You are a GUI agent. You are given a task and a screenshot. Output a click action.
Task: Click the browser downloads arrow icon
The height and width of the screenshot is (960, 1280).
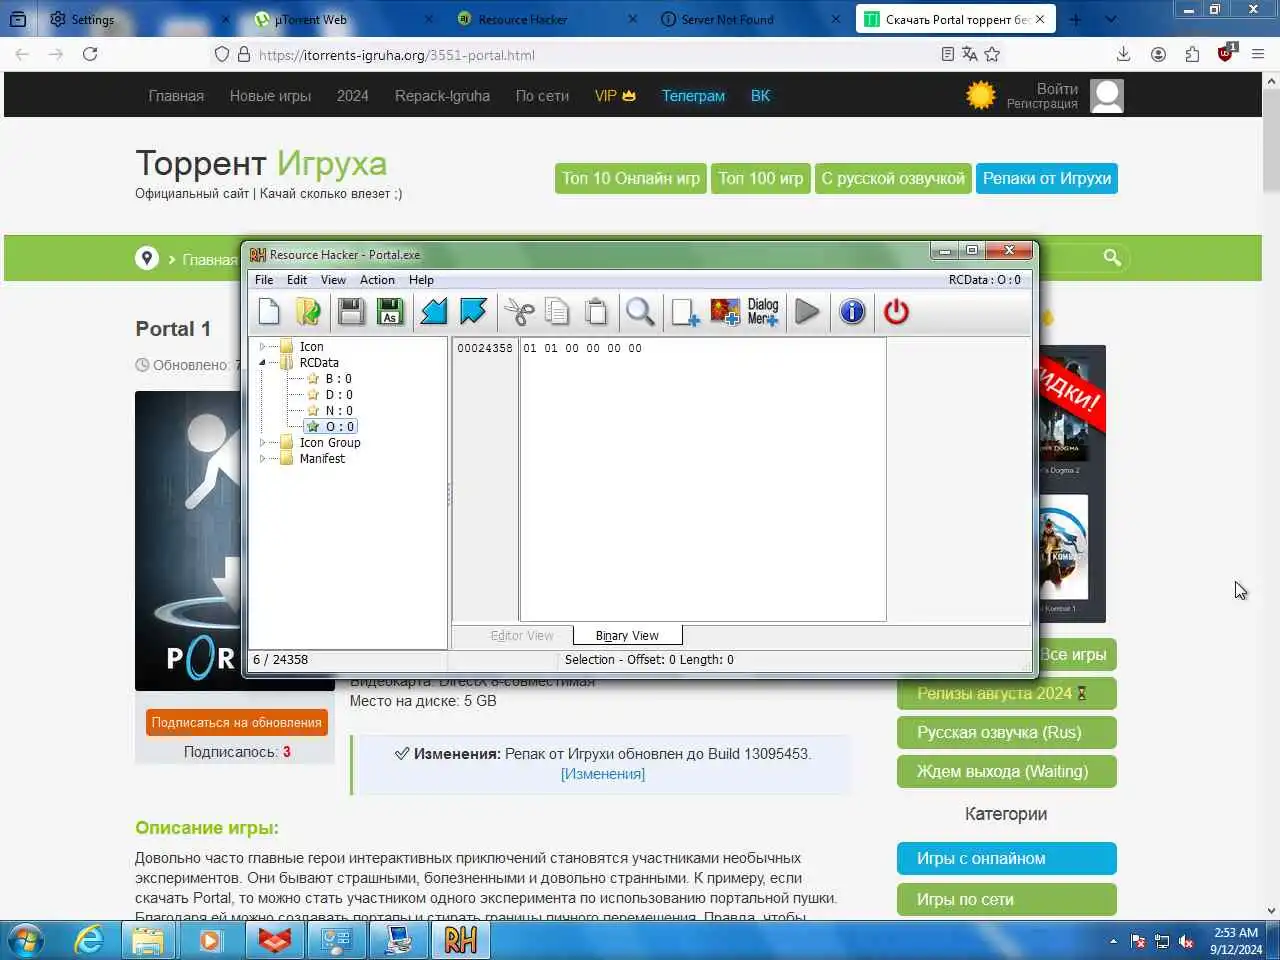[1123, 54]
